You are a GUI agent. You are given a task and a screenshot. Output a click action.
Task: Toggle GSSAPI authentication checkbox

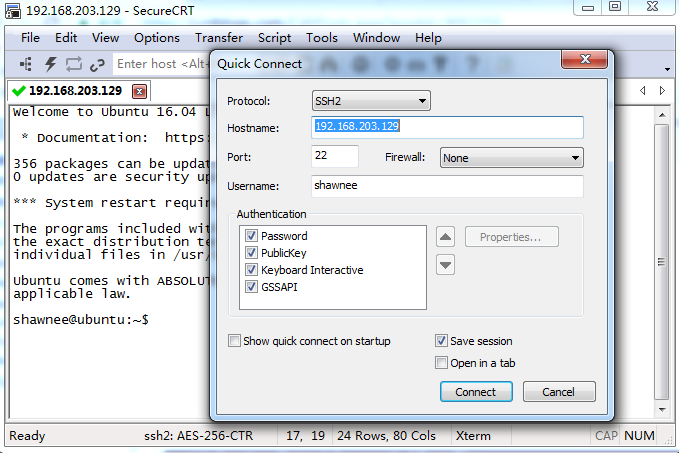251,286
